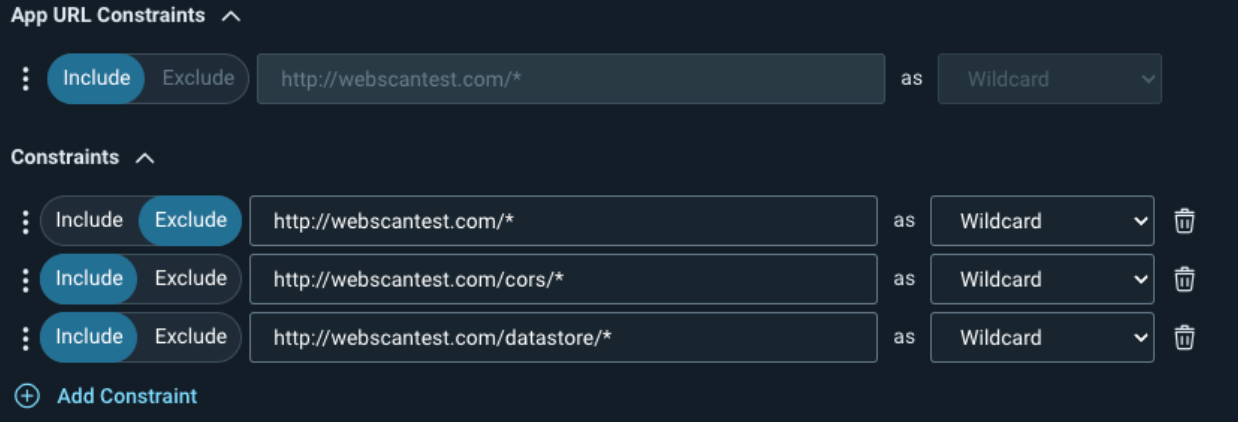Click drag handle dots of cors/* constraint
Viewport: 1238px width, 422px height.
click(x=26, y=279)
